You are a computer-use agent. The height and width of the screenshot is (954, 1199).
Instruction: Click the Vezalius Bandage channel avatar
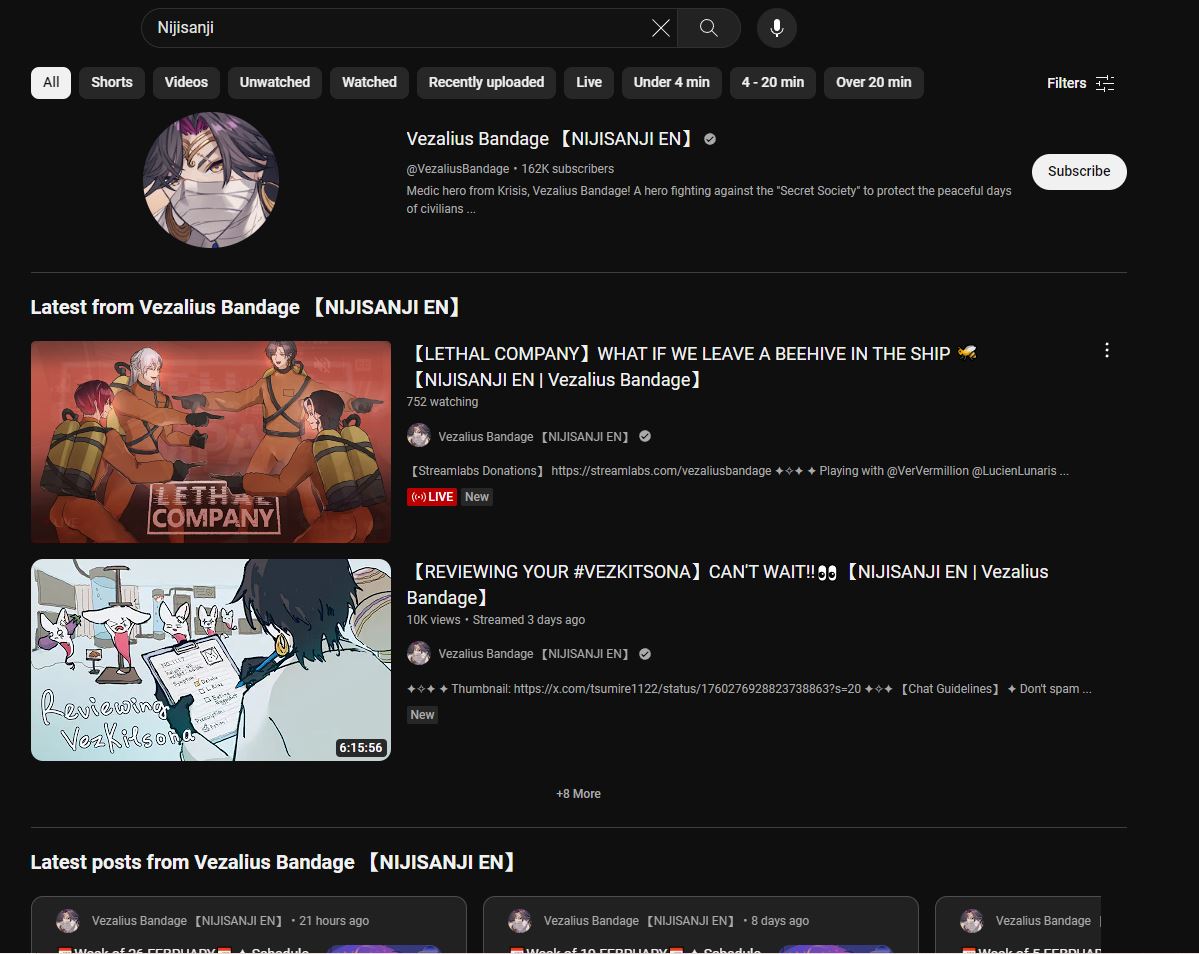[x=211, y=180]
